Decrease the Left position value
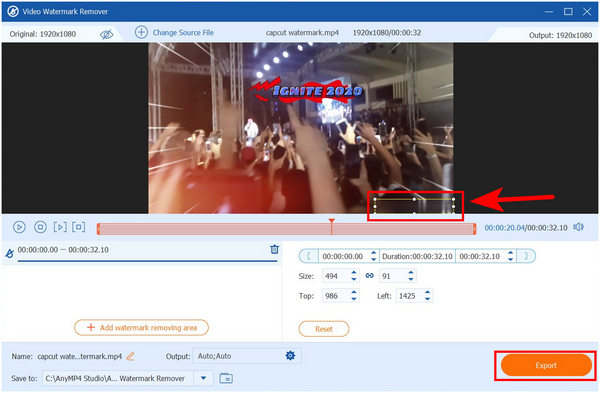Image resolution: width=600 pixels, height=393 pixels. 427,299
